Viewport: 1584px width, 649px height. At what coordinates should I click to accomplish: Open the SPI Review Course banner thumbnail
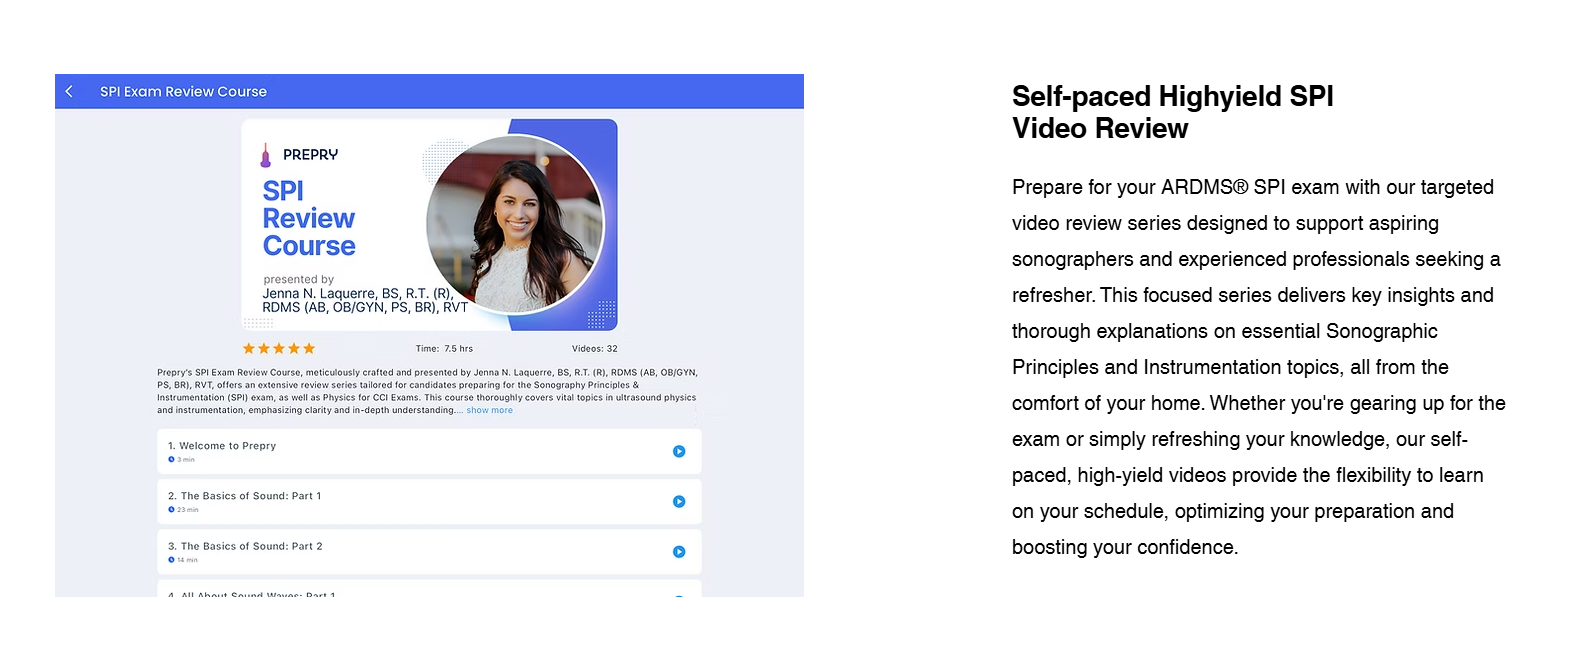pyautogui.click(x=429, y=225)
